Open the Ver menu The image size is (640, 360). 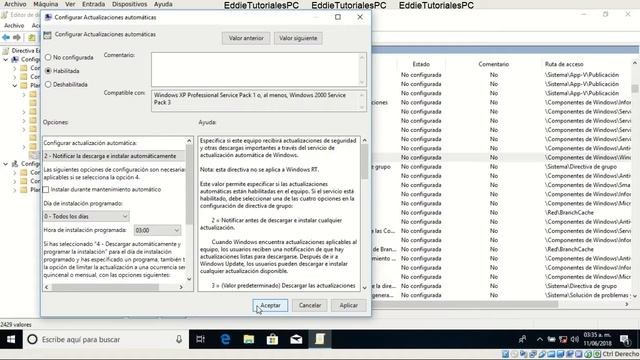[70, 4]
